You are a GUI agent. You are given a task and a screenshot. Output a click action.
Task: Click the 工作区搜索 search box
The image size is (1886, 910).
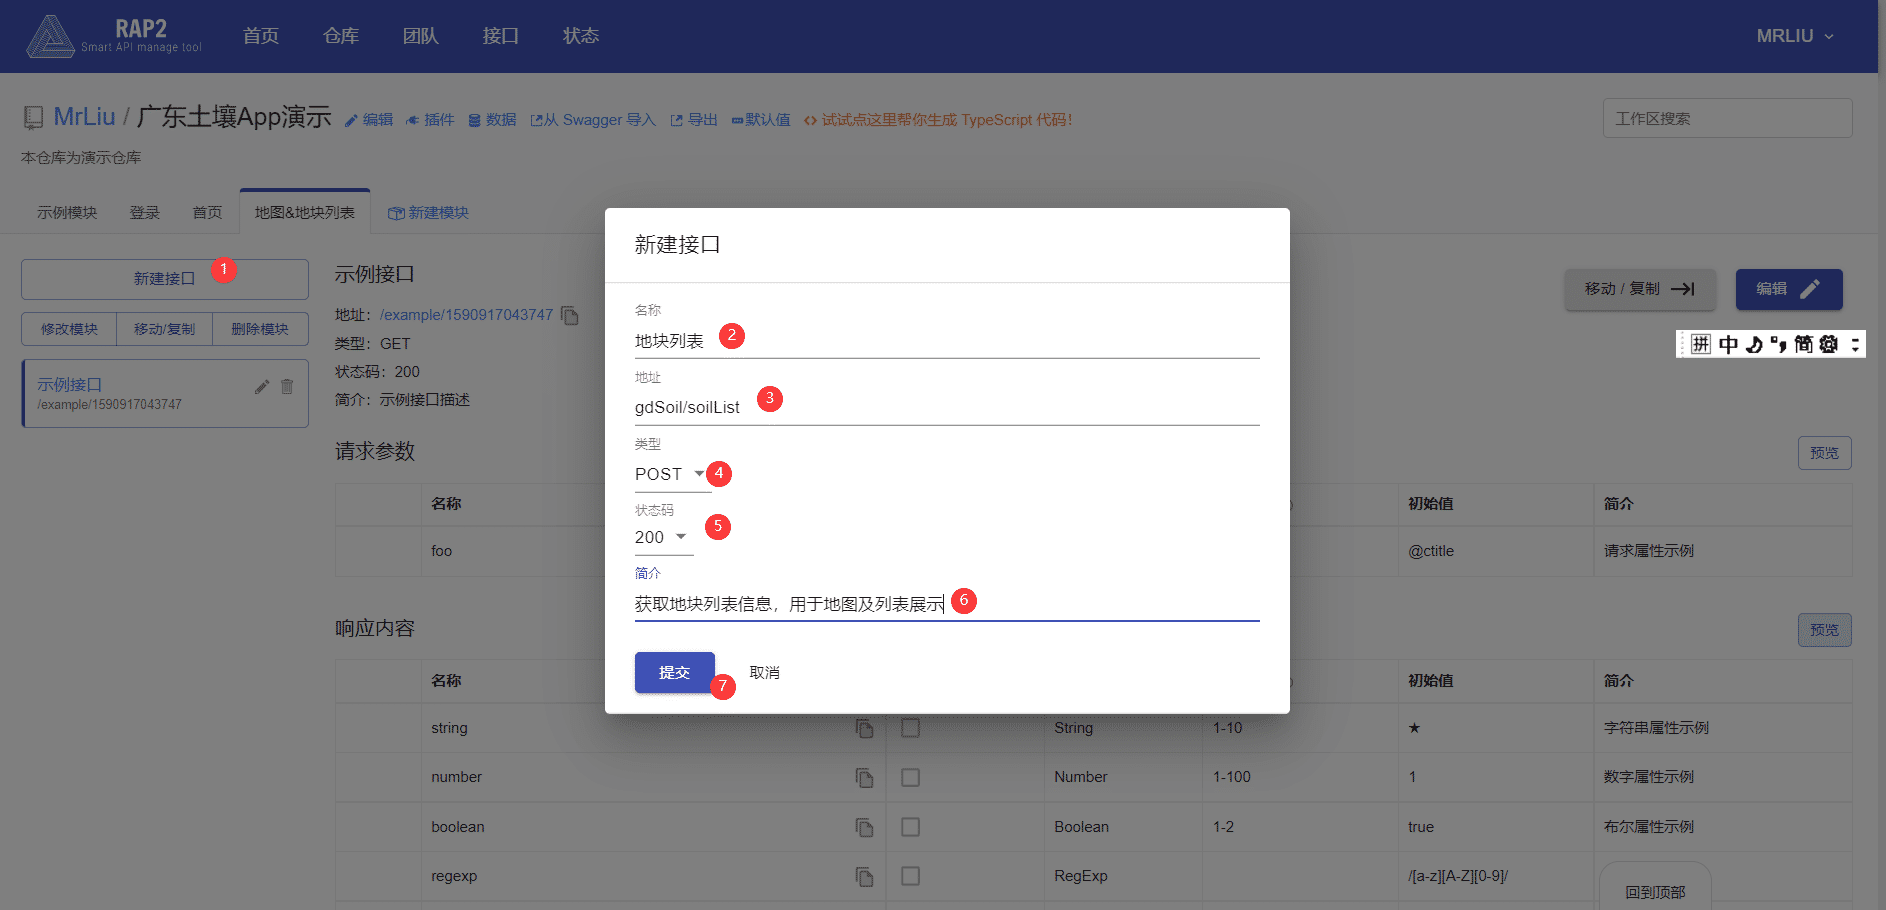(x=1727, y=118)
